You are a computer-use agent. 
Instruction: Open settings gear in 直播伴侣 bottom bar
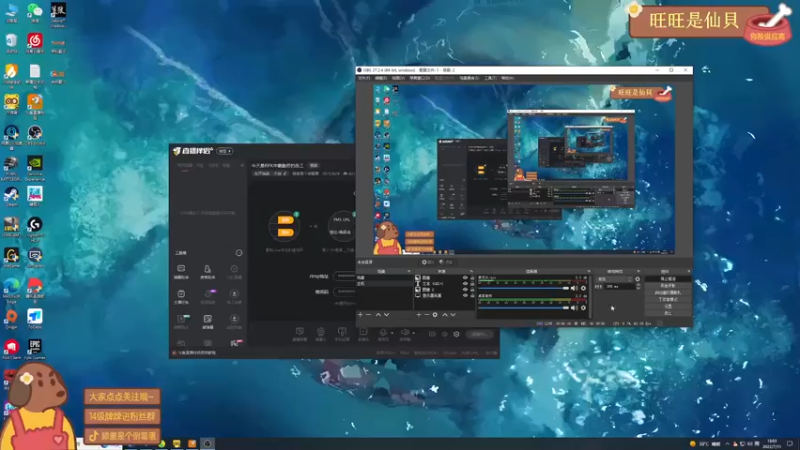click(456, 334)
